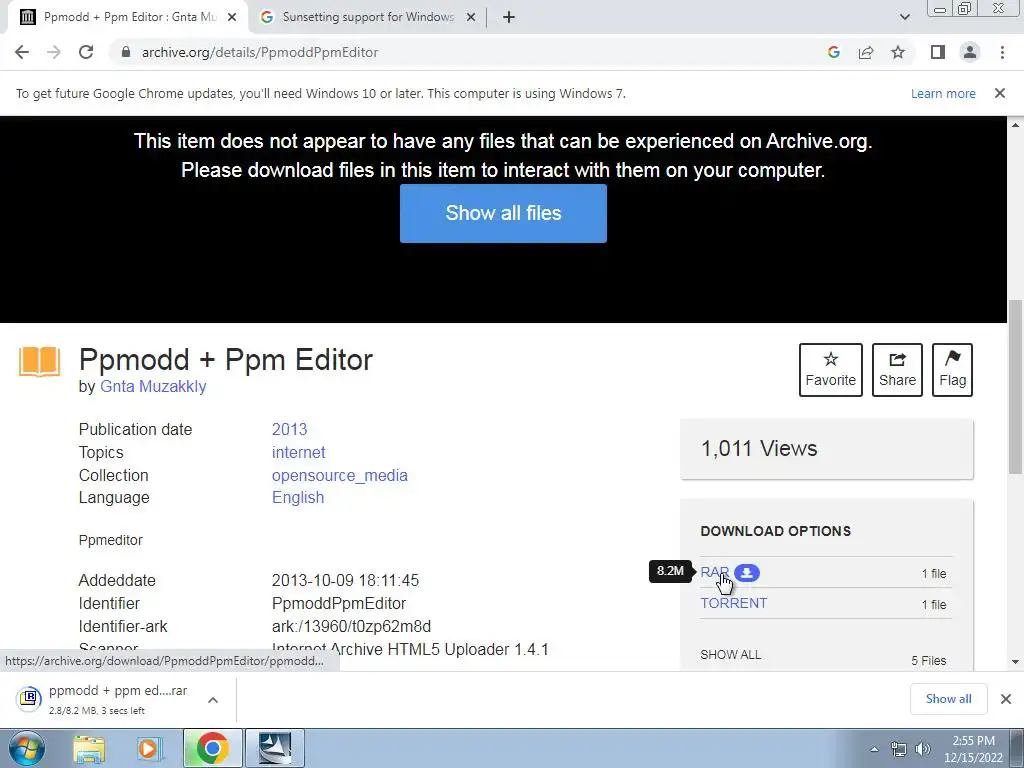
Task: Click the RAR download arrow icon
Action: click(x=746, y=573)
